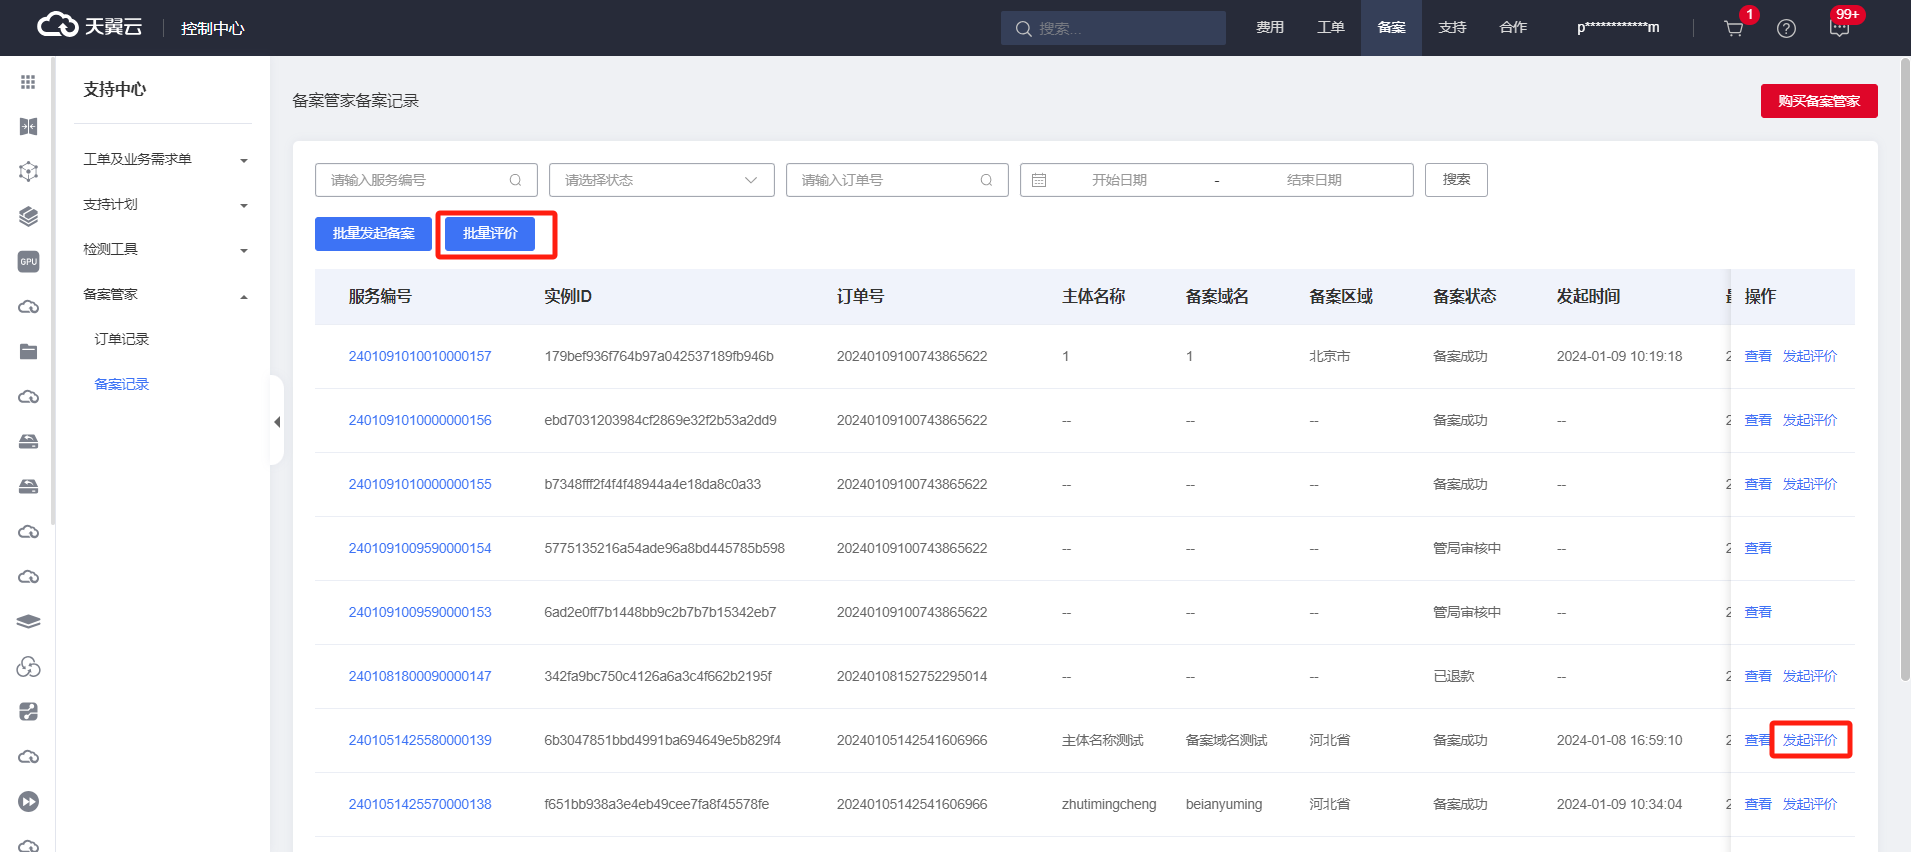The height and width of the screenshot is (852, 1911).
Task: Click the swap arrows square sidebar icon
Action: point(28,712)
